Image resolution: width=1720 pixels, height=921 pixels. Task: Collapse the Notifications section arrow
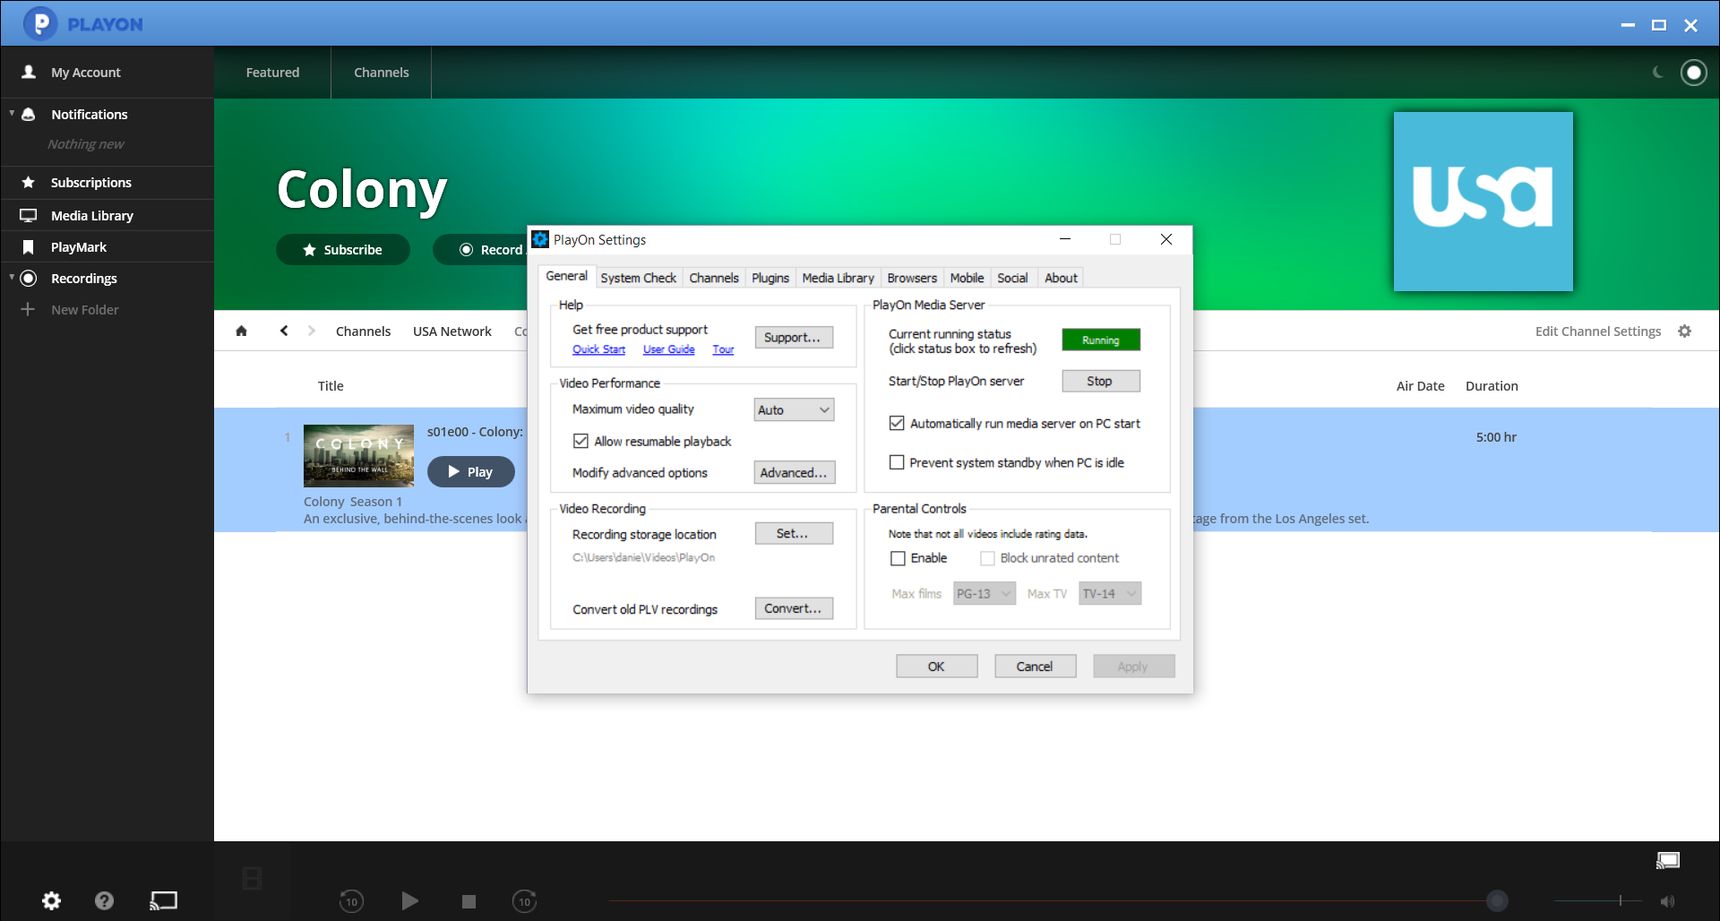click(x=11, y=113)
